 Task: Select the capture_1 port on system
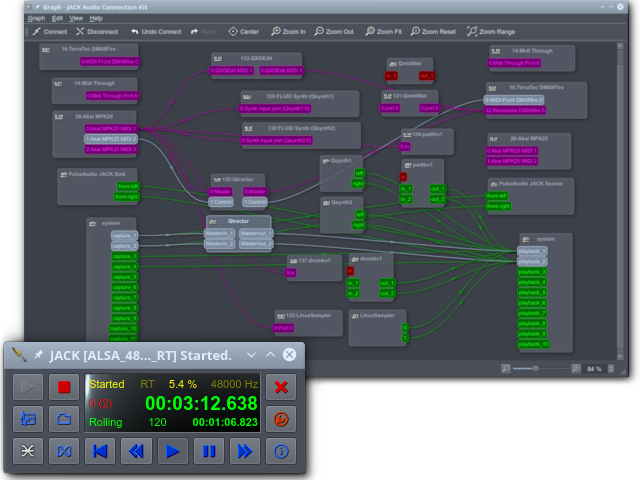(124, 236)
